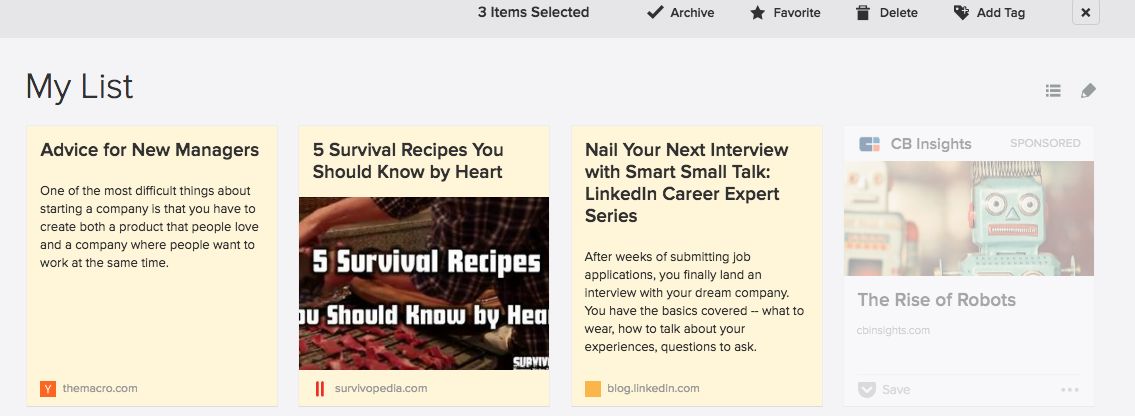Close the bulk selection bar

1085,12
